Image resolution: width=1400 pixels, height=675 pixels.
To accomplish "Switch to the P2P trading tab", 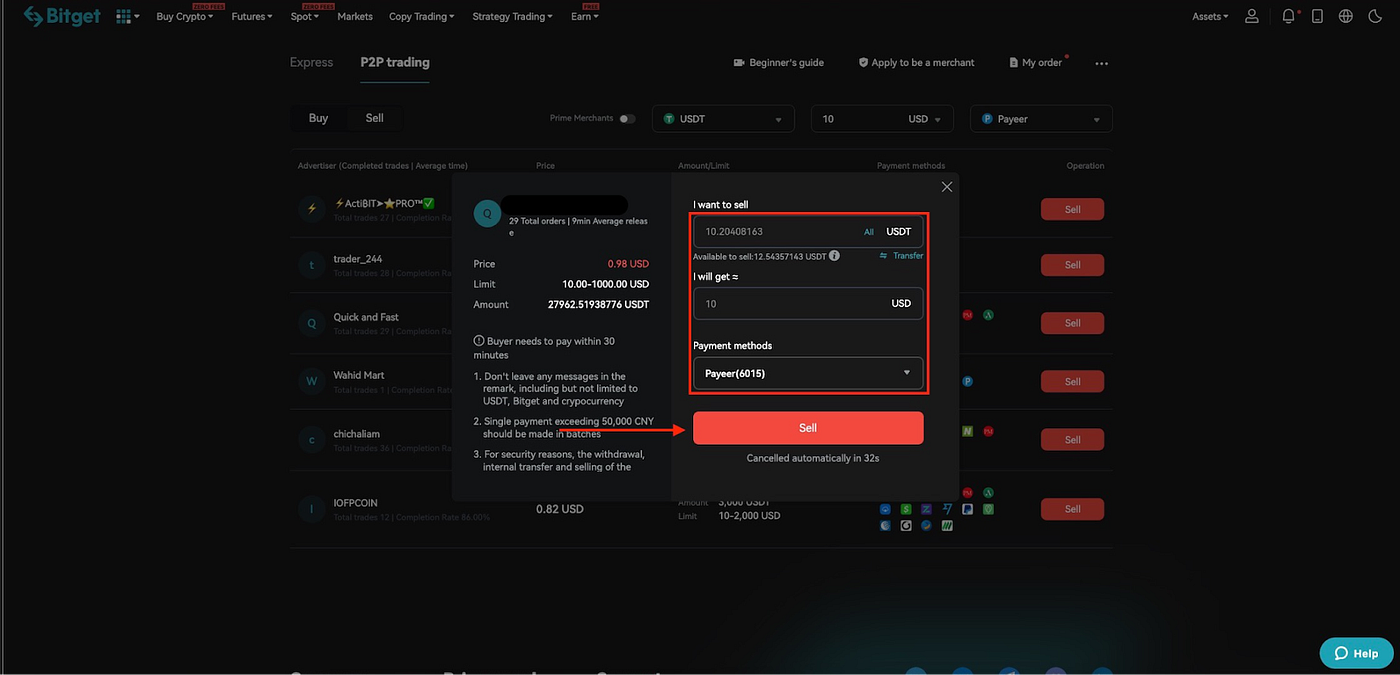I will 394,61.
